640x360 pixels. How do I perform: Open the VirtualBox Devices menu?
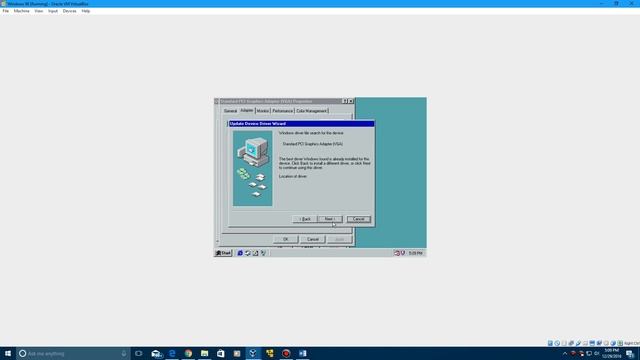point(69,11)
